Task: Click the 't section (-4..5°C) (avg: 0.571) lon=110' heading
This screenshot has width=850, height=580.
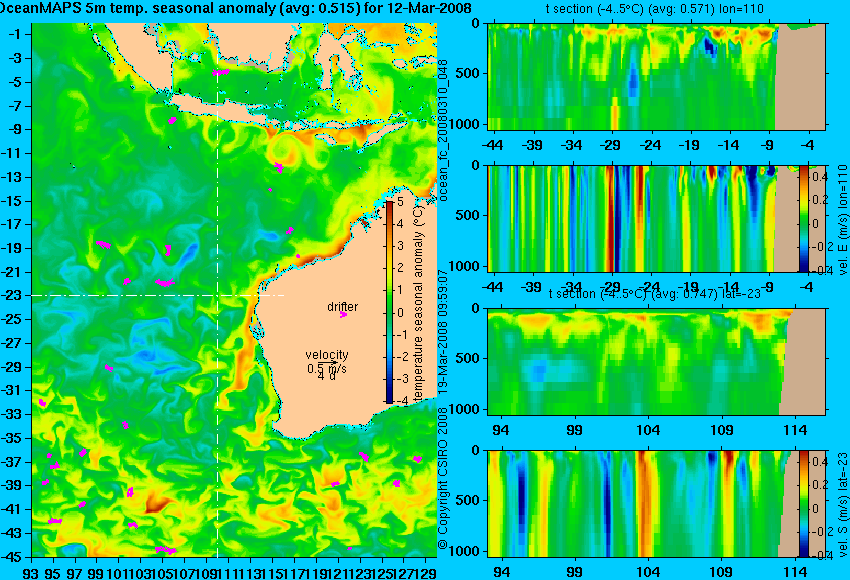Action: (654, 9)
